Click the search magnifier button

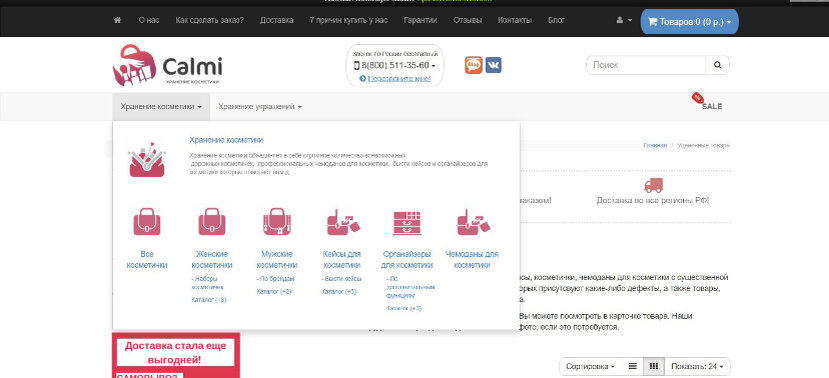pyautogui.click(x=717, y=65)
